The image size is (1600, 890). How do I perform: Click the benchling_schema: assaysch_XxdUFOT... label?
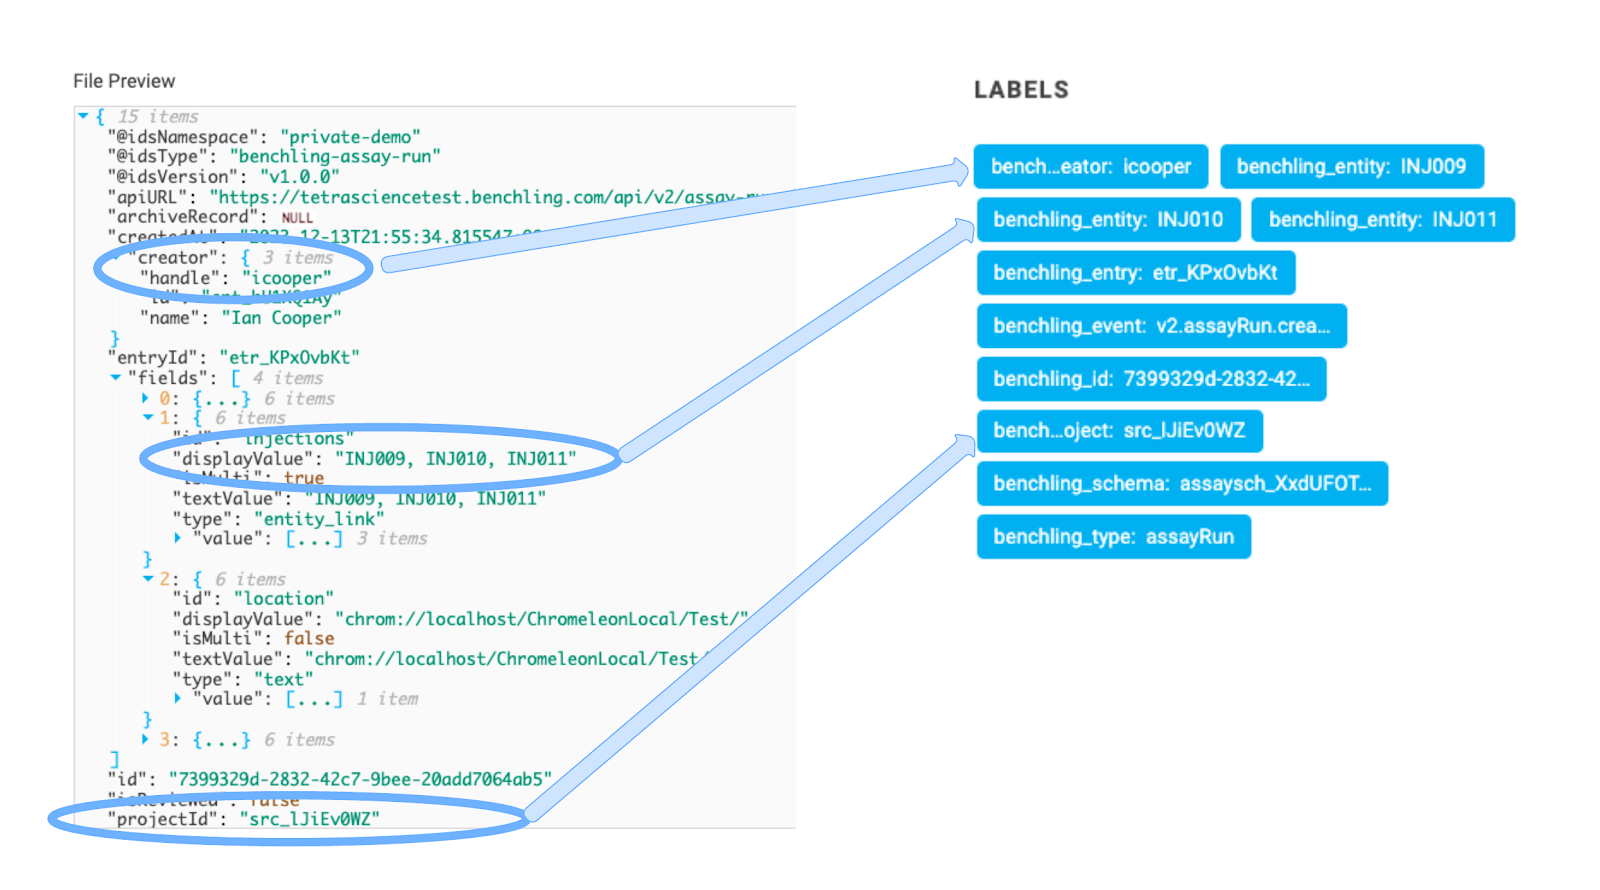coord(1183,484)
